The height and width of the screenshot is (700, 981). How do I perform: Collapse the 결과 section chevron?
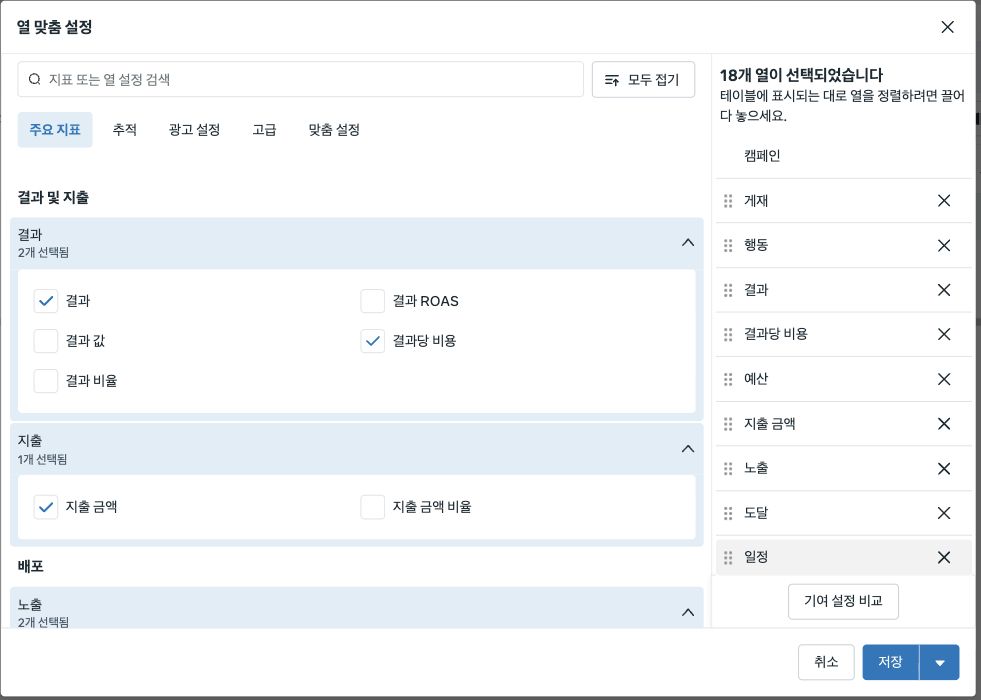(x=688, y=243)
